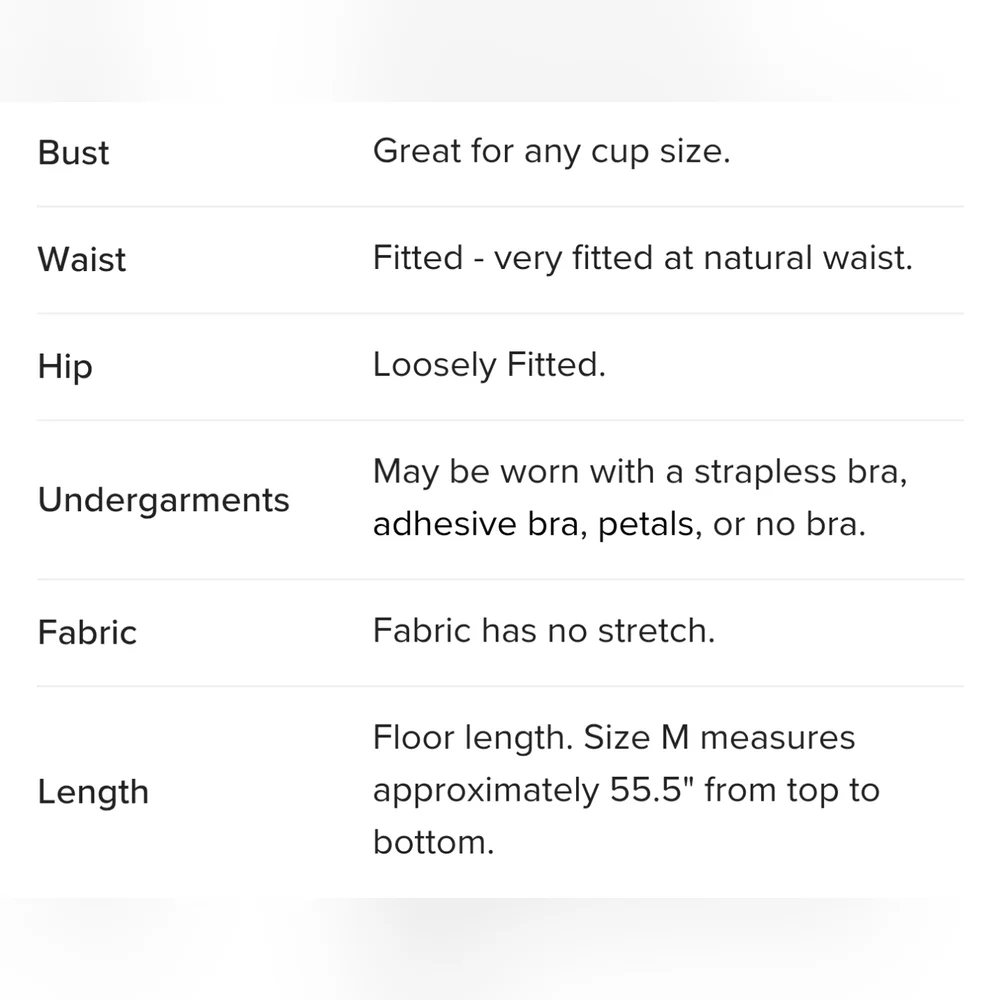Image resolution: width=1000 pixels, height=1000 pixels.
Task: Select the Fabric row label
Action: pyautogui.click(x=87, y=633)
